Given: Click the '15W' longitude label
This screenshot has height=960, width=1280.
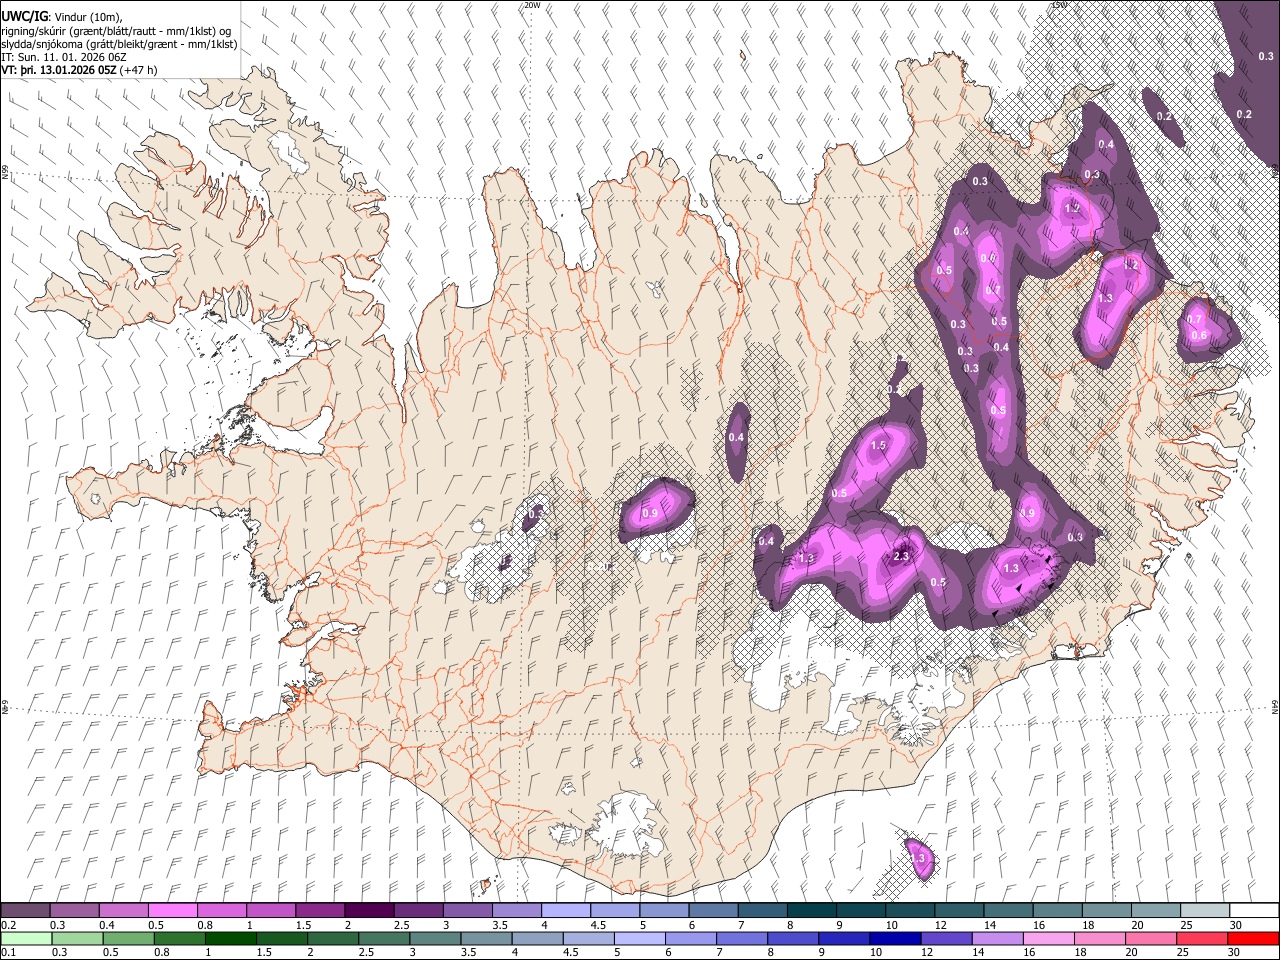Looking at the screenshot, I should (1059, 5).
